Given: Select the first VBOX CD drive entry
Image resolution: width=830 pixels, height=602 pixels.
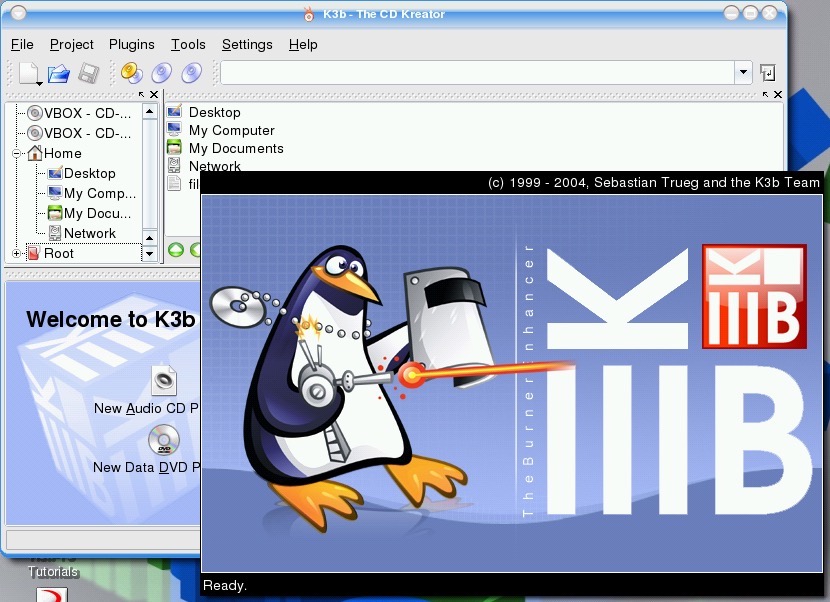Looking at the screenshot, I should pyautogui.click(x=87, y=113).
